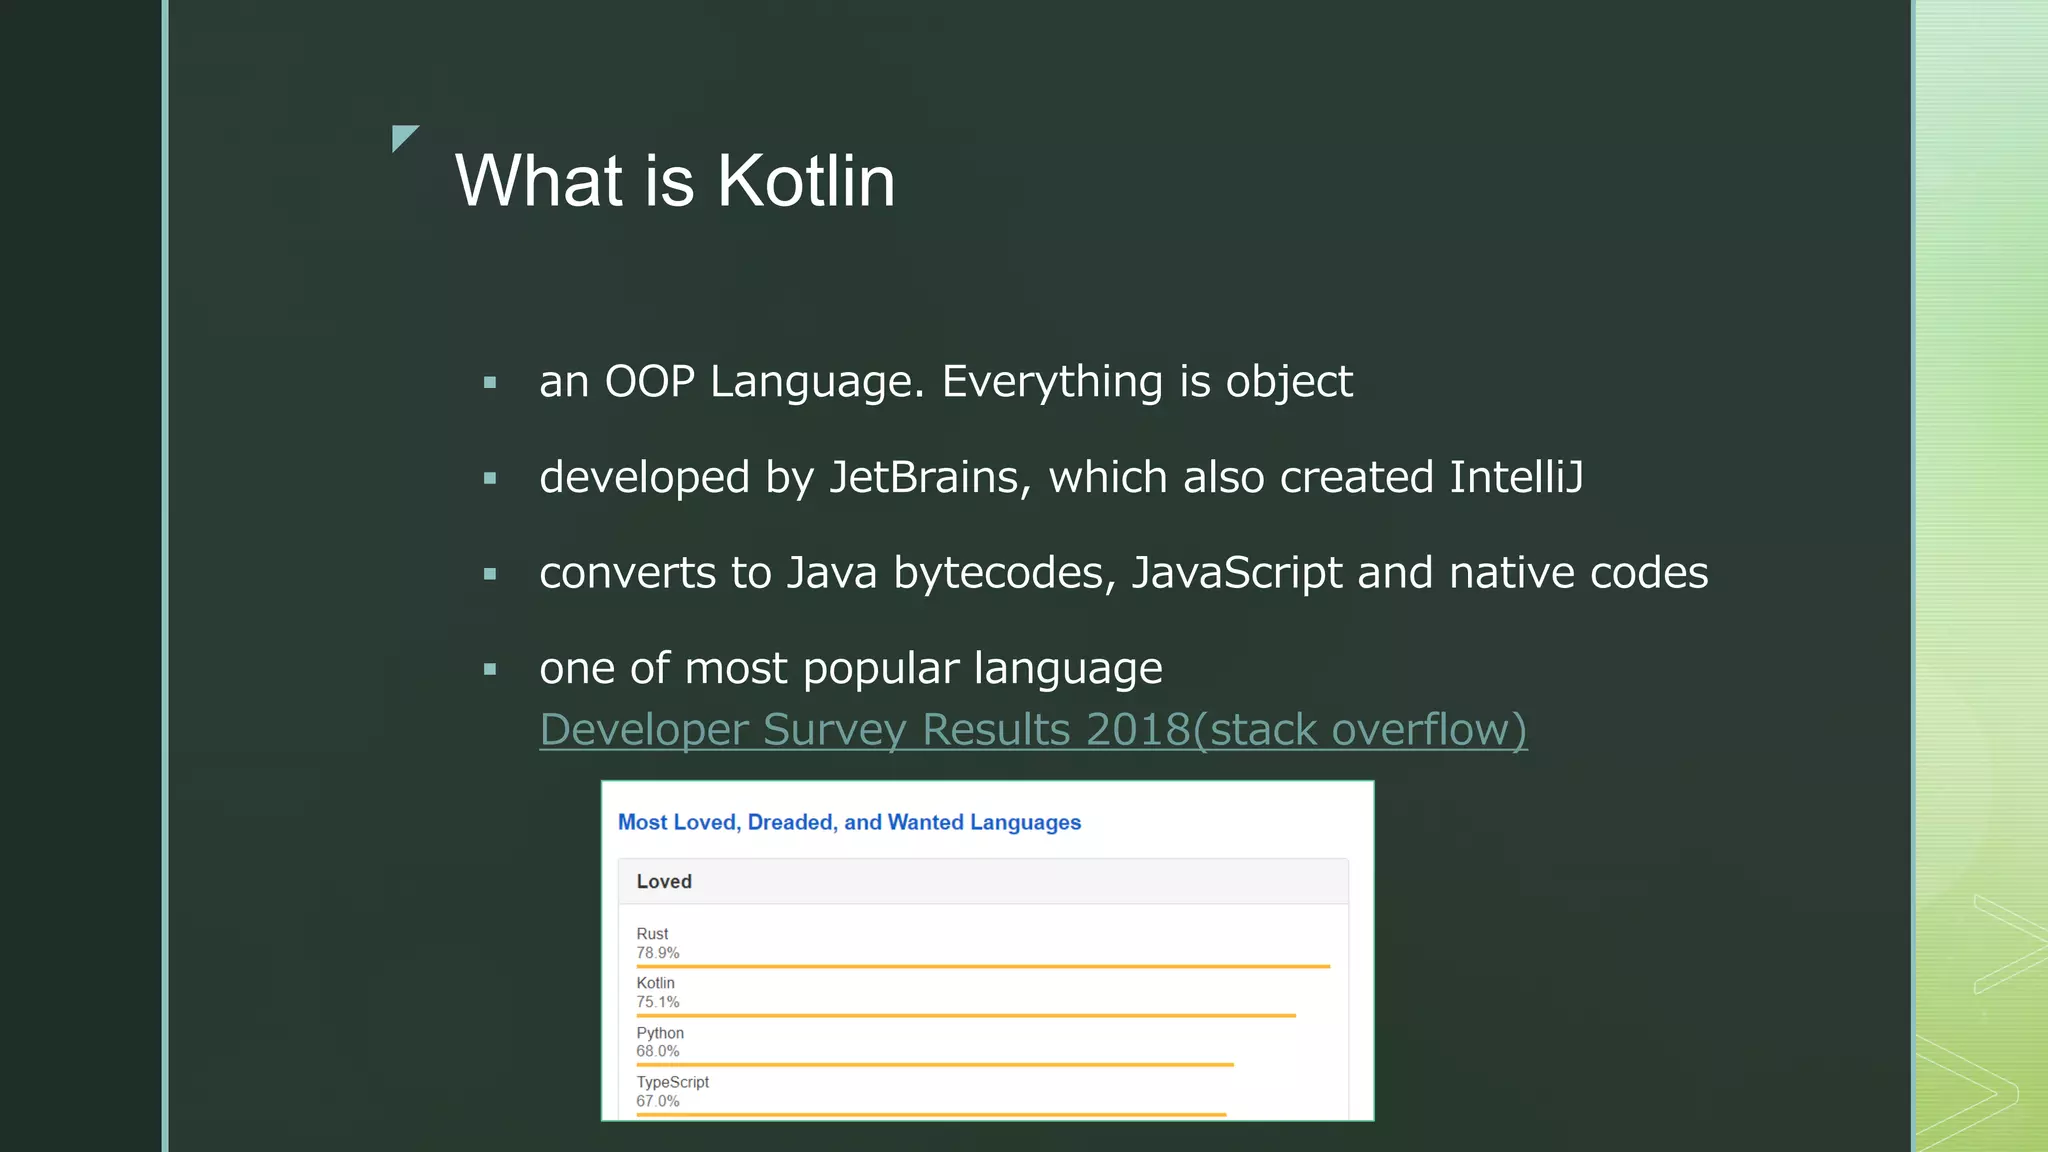The image size is (2048, 1152).
Task: Click the Kotlin label in the chart
Action: tap(655, 983)
